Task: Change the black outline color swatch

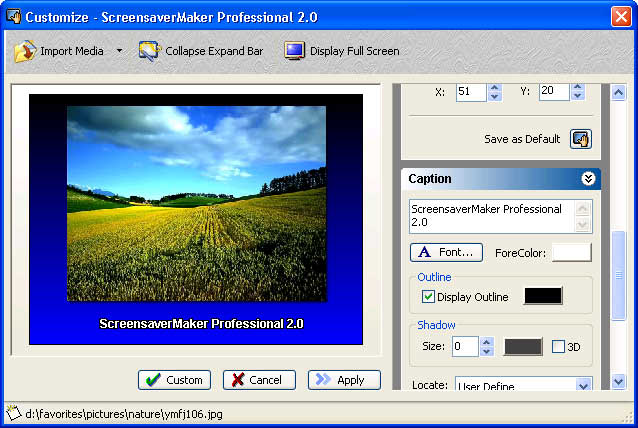Action: coord(543,296)
